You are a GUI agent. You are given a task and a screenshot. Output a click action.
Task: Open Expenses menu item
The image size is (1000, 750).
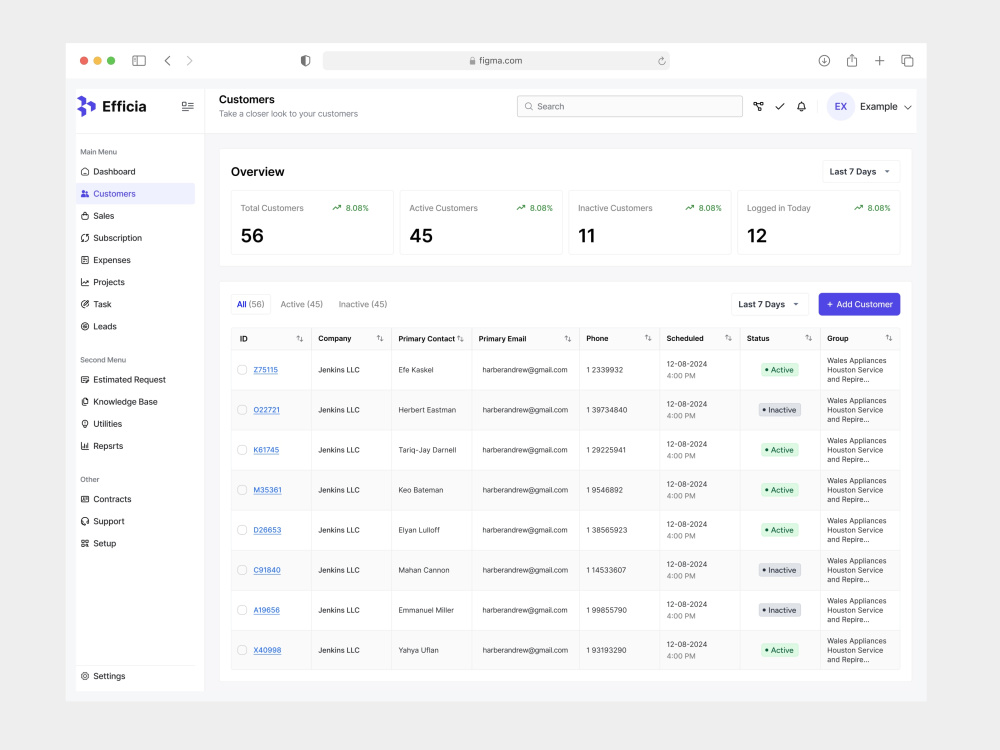(135, 260)
